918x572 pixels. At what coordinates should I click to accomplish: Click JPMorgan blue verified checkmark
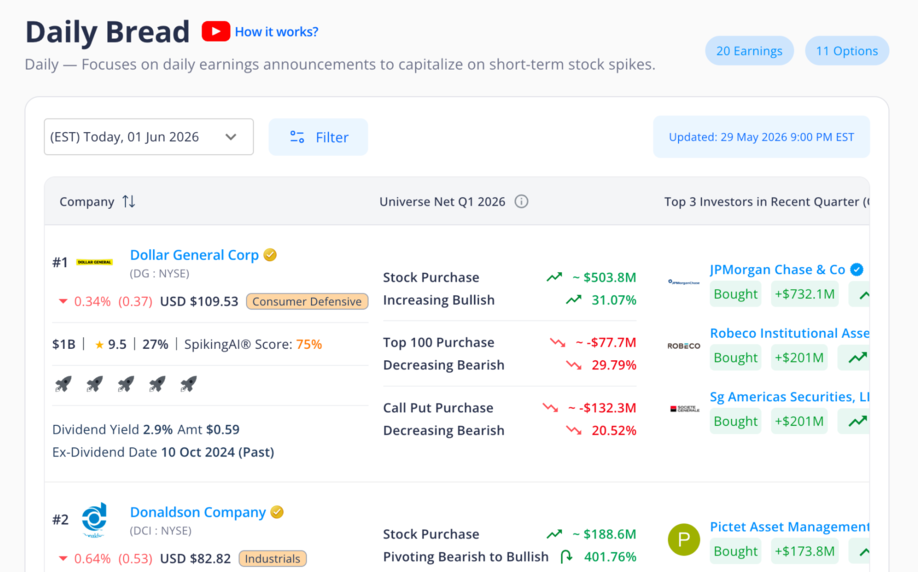(857, 269)
